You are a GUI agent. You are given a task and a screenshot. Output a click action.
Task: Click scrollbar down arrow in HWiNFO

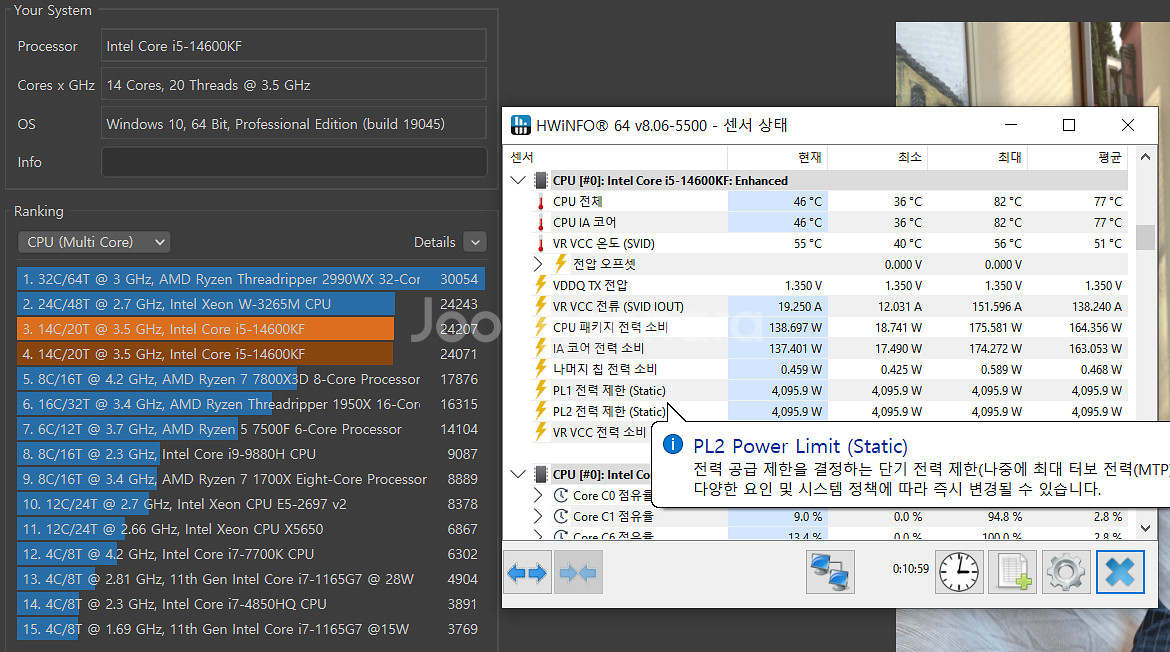1145,528
